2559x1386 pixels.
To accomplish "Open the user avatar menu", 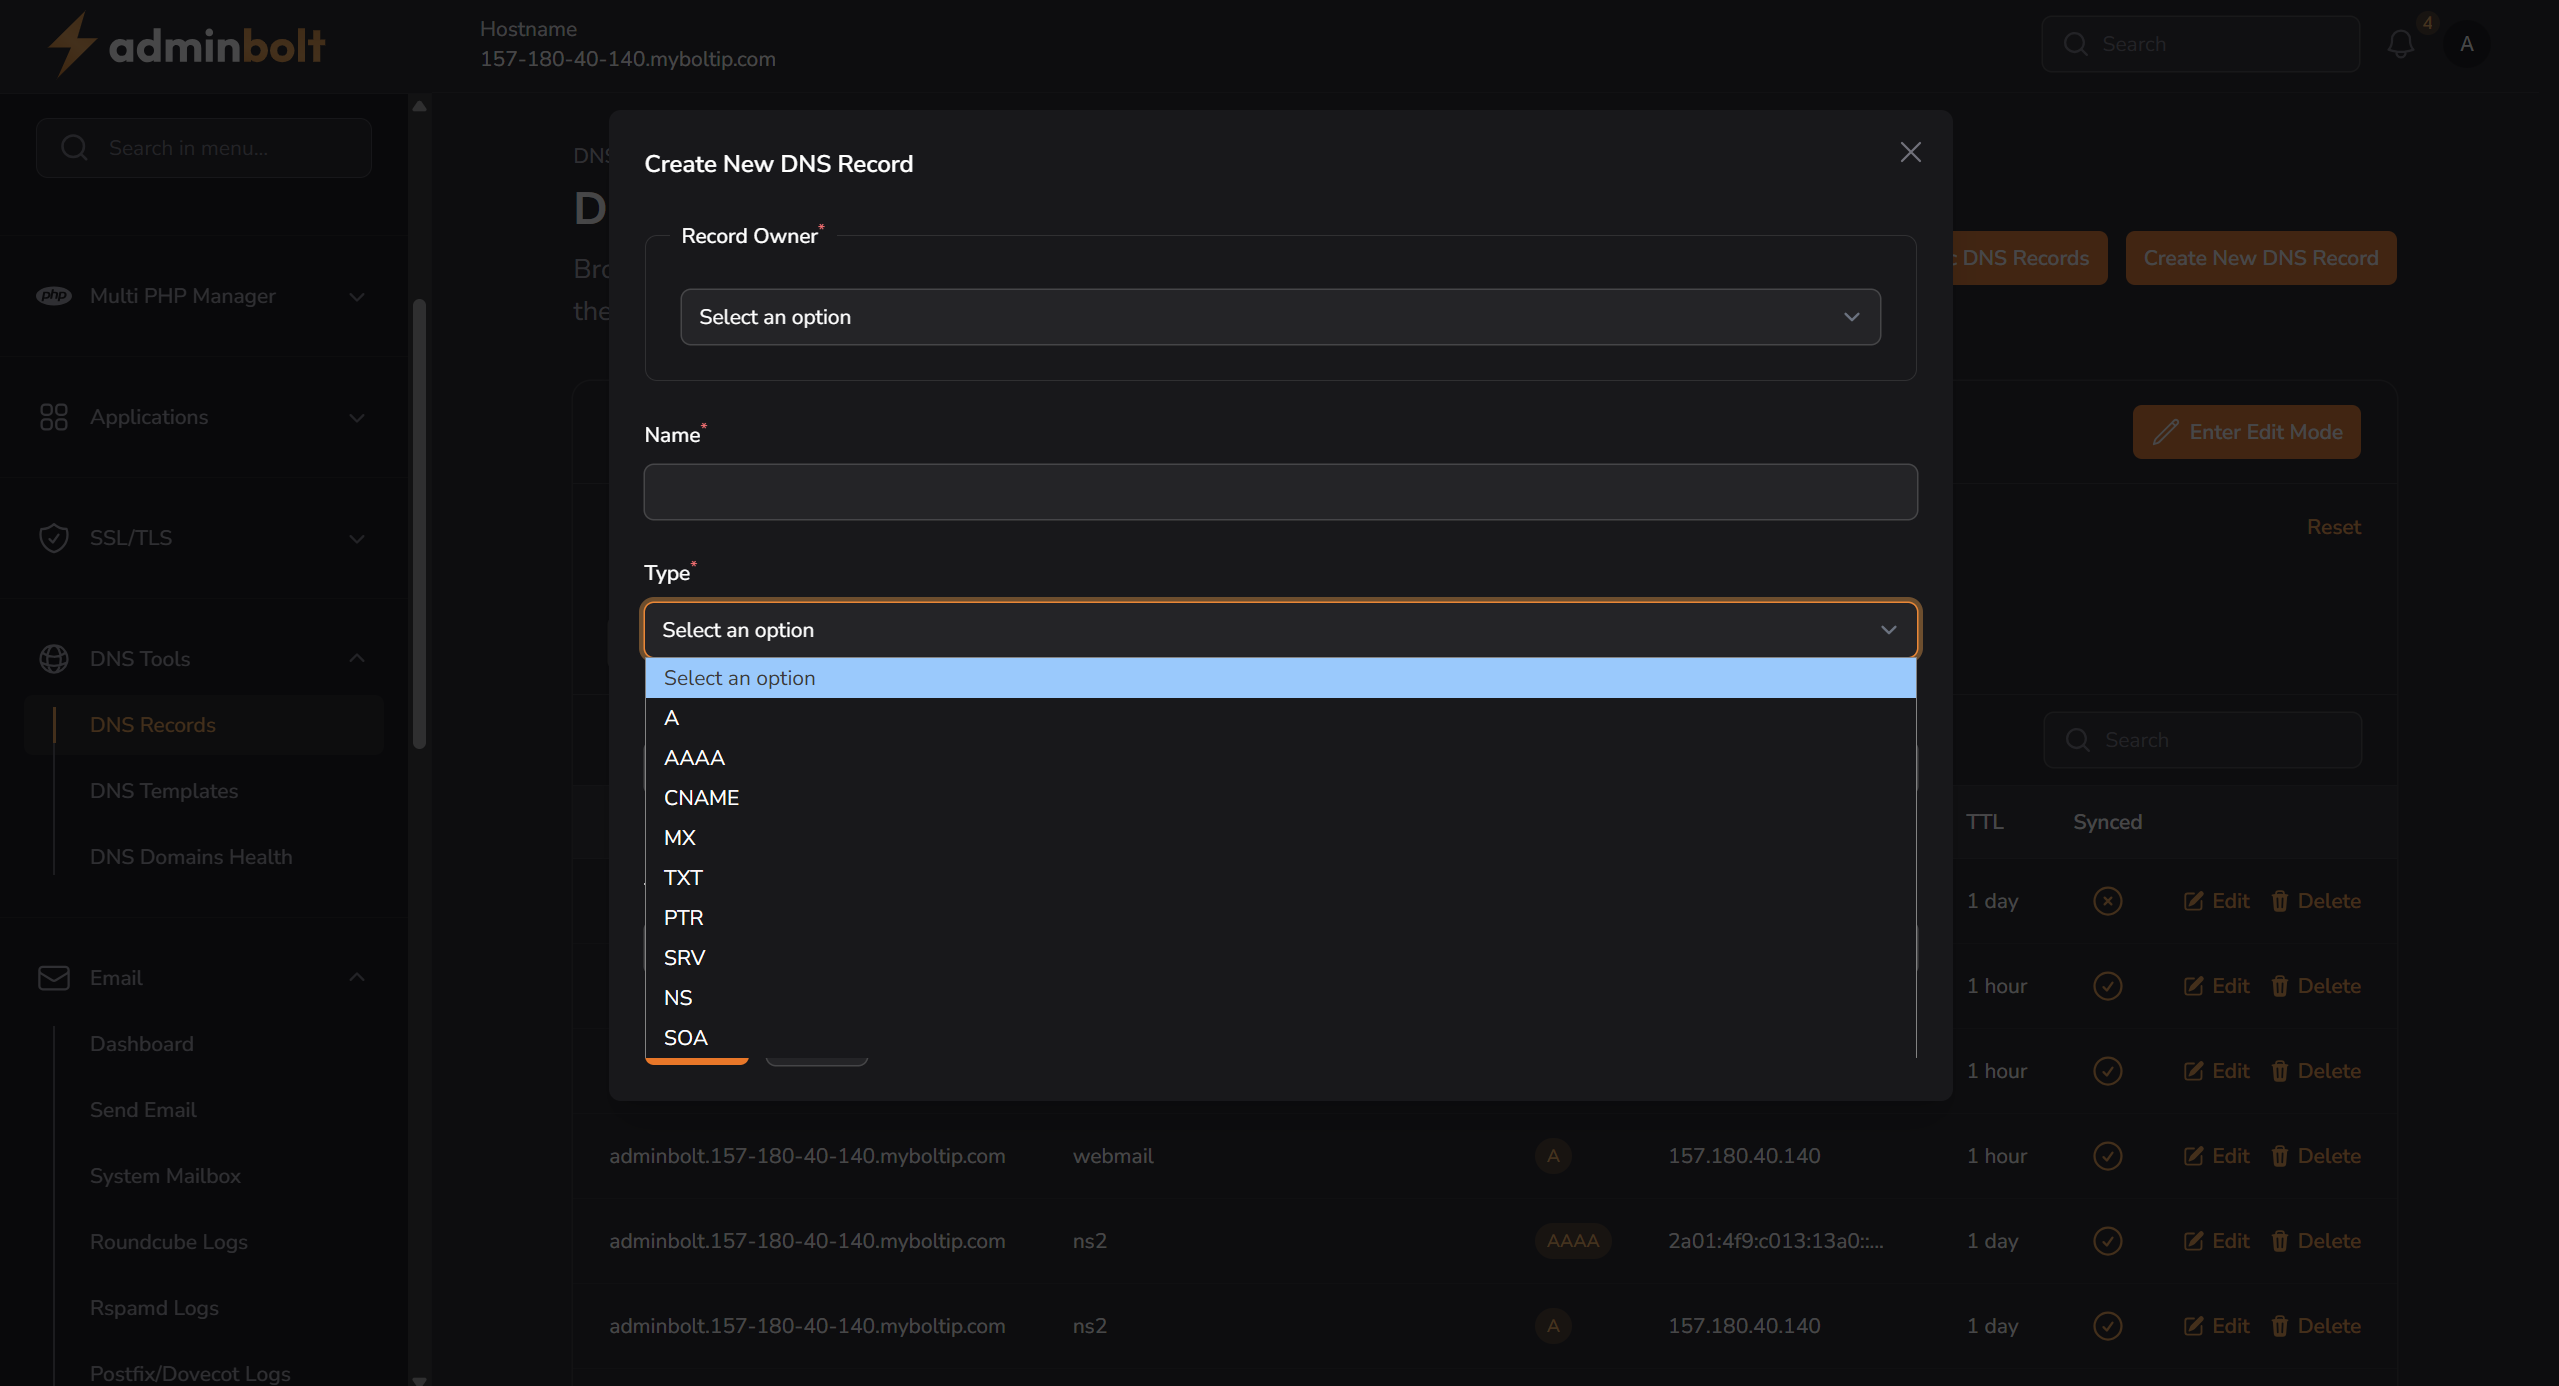I will pos(2466,44).
